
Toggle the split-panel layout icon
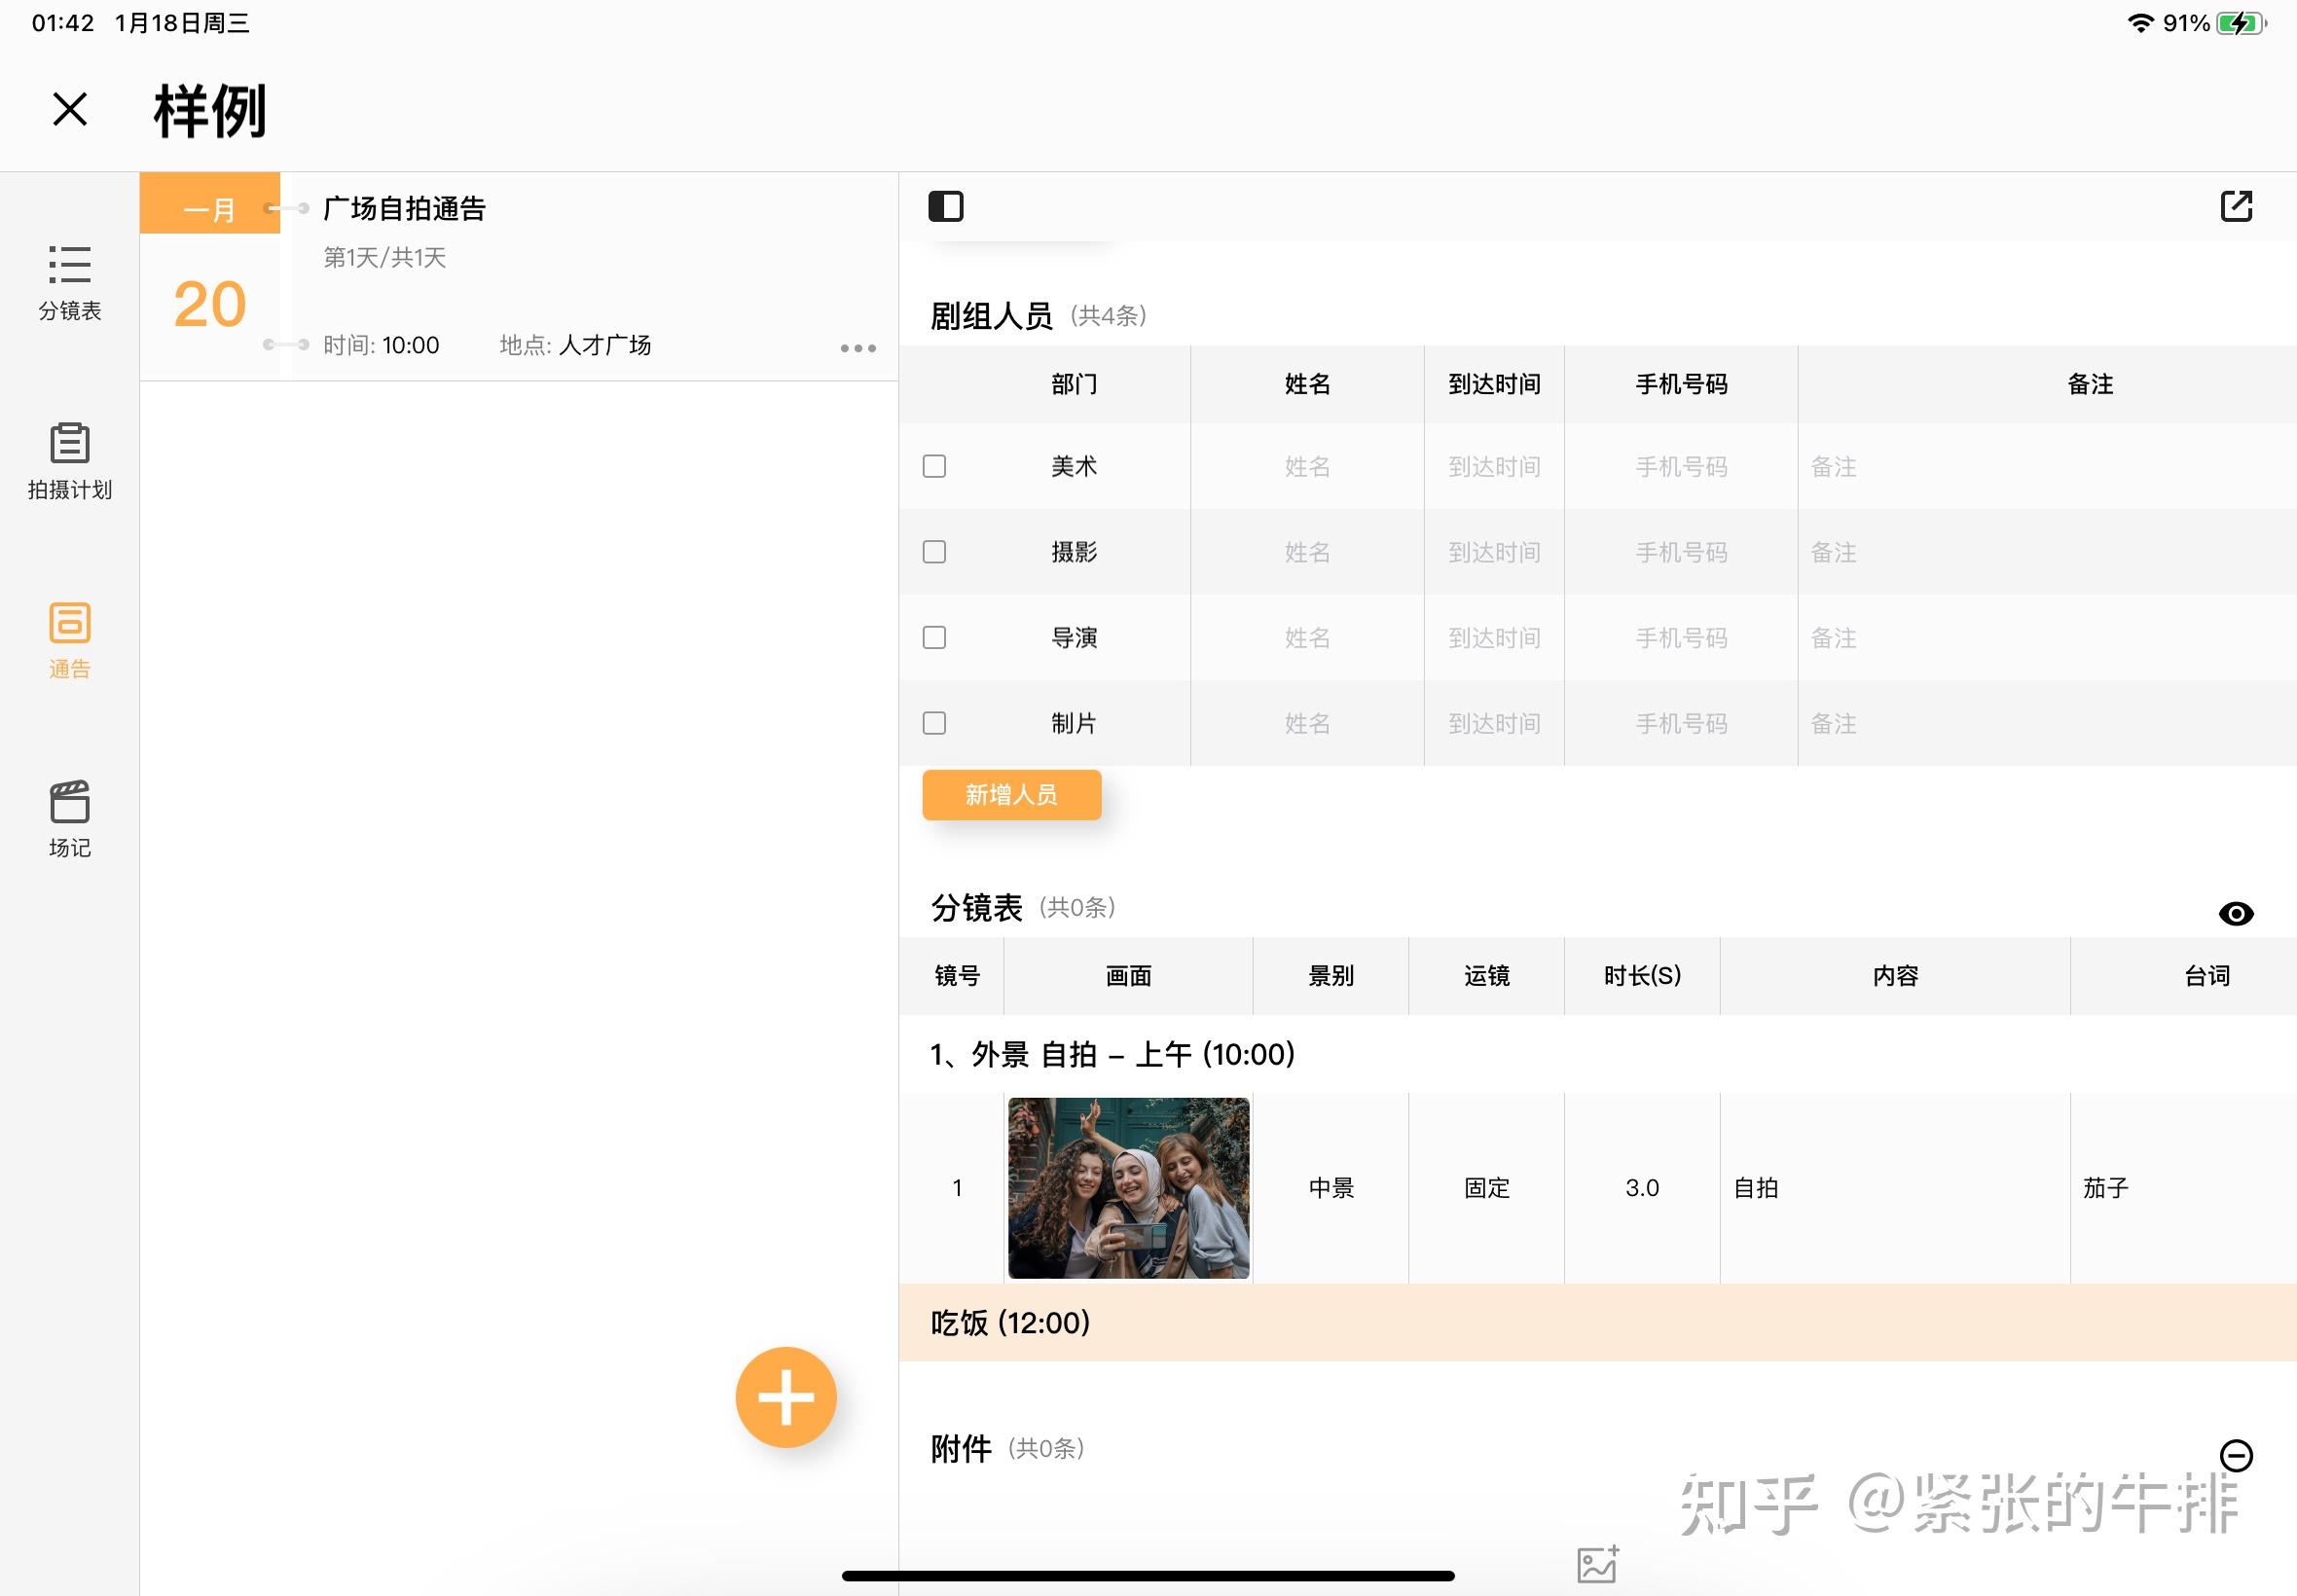click(x=946, y=205)
